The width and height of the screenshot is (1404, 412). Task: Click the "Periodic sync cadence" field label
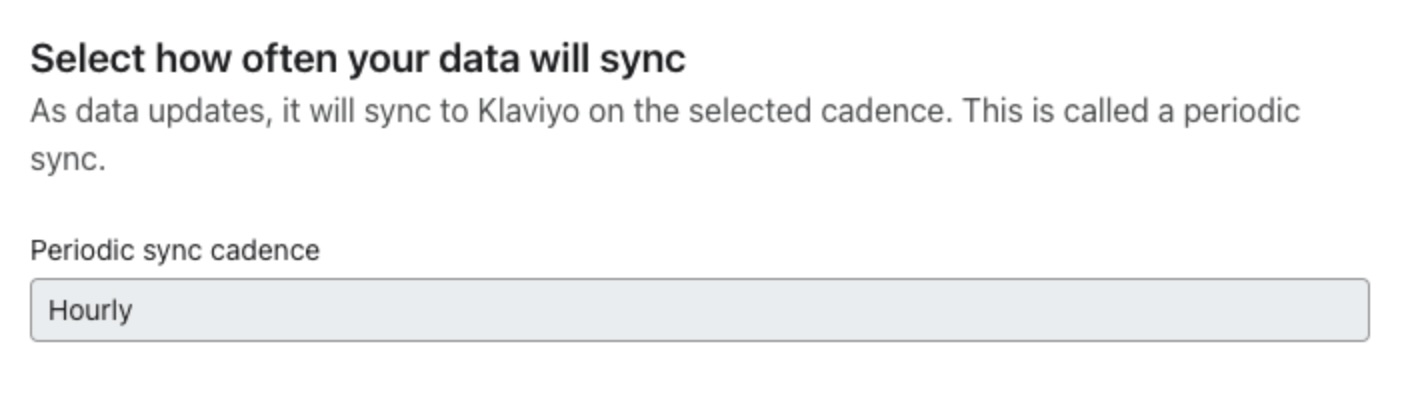click(x=175, y=250)
